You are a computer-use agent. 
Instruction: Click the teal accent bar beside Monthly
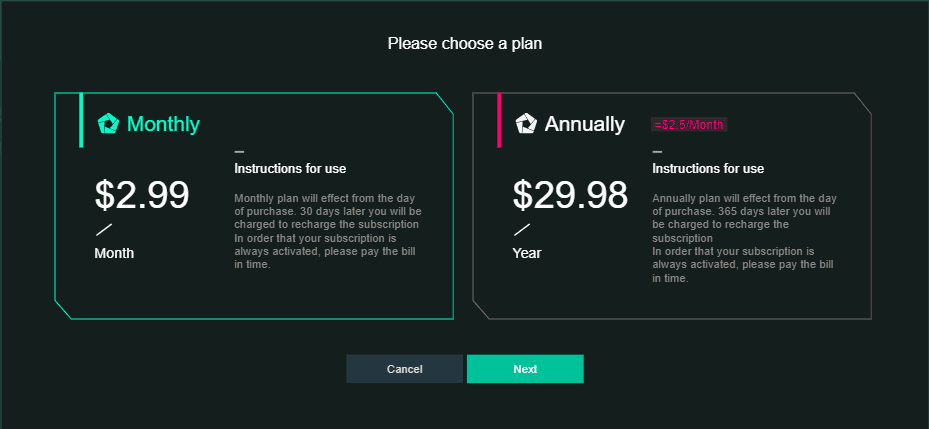point(81,120)
